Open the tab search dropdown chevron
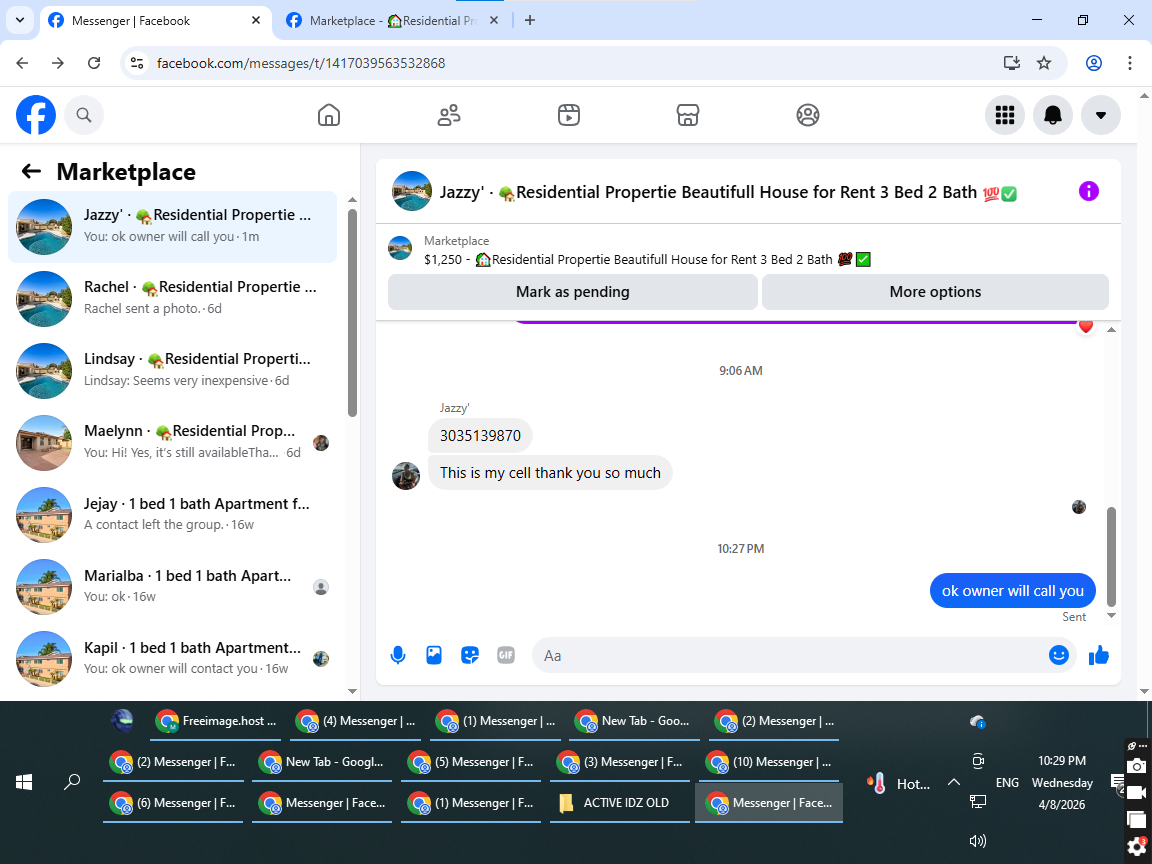Screen dimensions: 1152x864 click(x=20, y=21)
